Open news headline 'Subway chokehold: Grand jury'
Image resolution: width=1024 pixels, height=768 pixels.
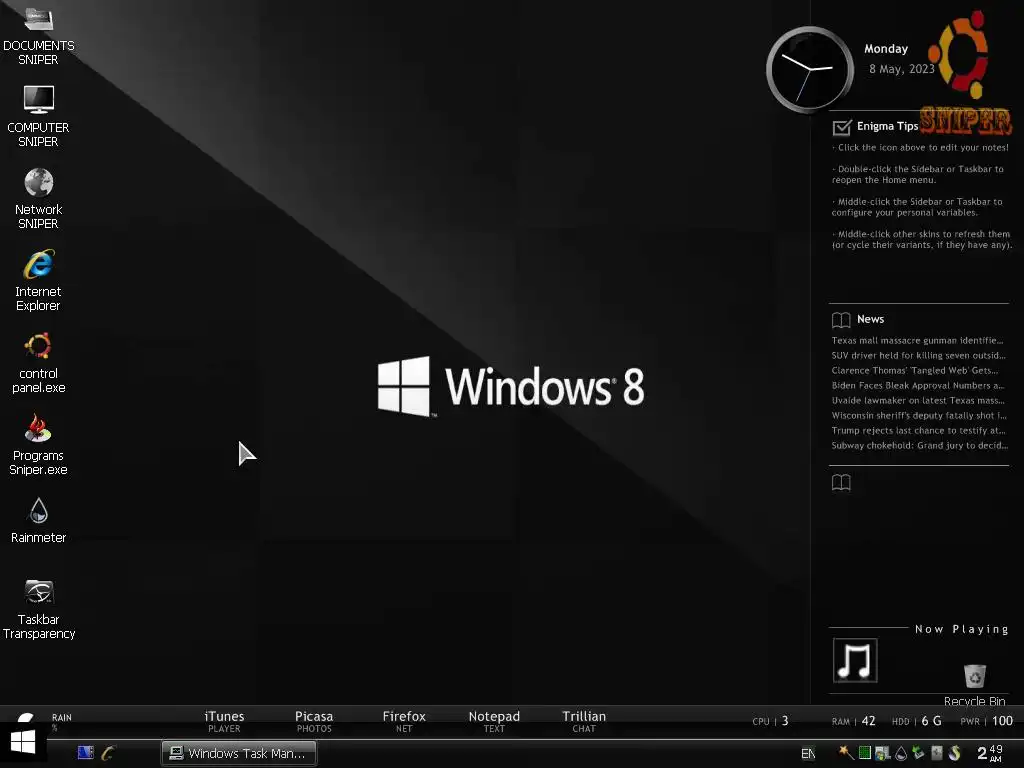(x=920, y=445)
